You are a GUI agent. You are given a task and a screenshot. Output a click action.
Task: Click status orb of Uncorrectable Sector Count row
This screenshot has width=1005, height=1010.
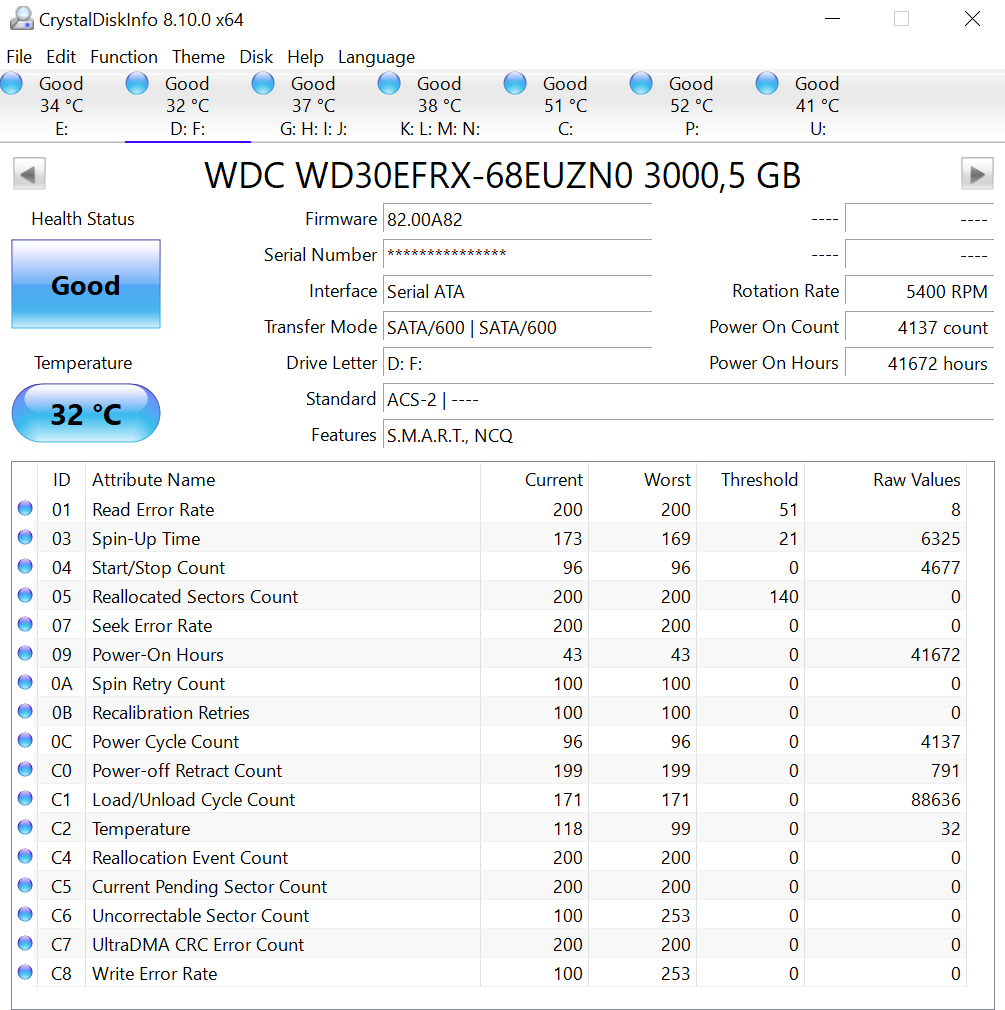tap(25, 914)
